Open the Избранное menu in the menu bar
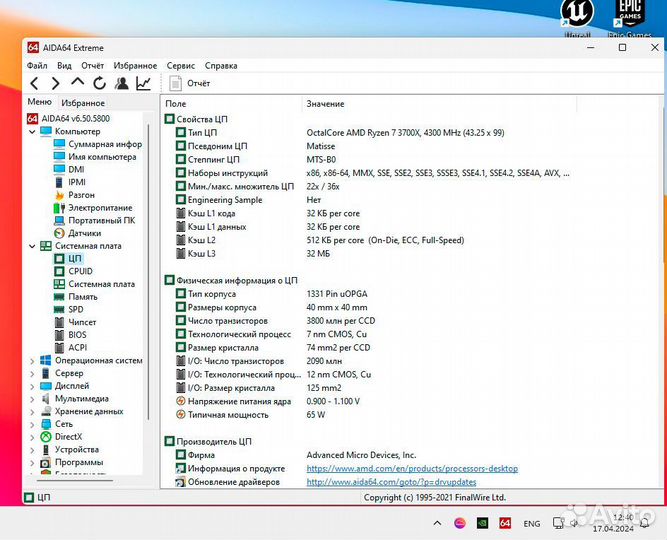This screenshot has height=540, width=667. (x=135, y=66)
